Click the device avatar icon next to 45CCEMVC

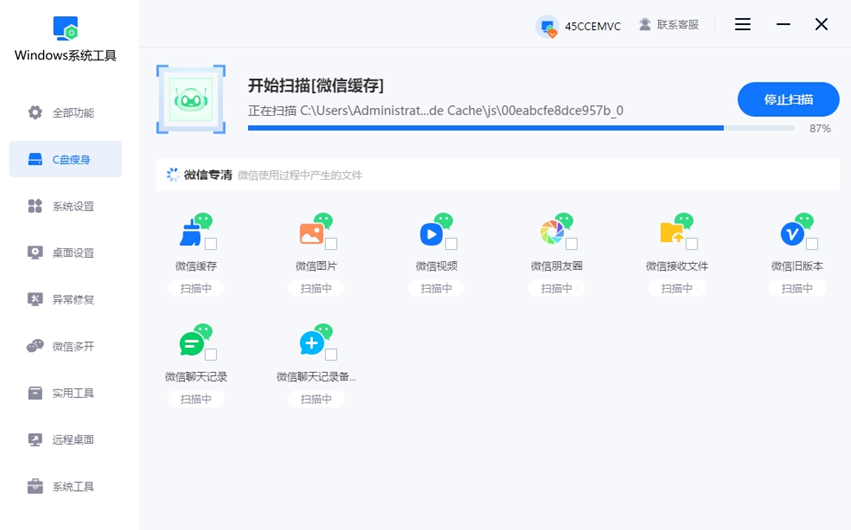click(547, 26)
